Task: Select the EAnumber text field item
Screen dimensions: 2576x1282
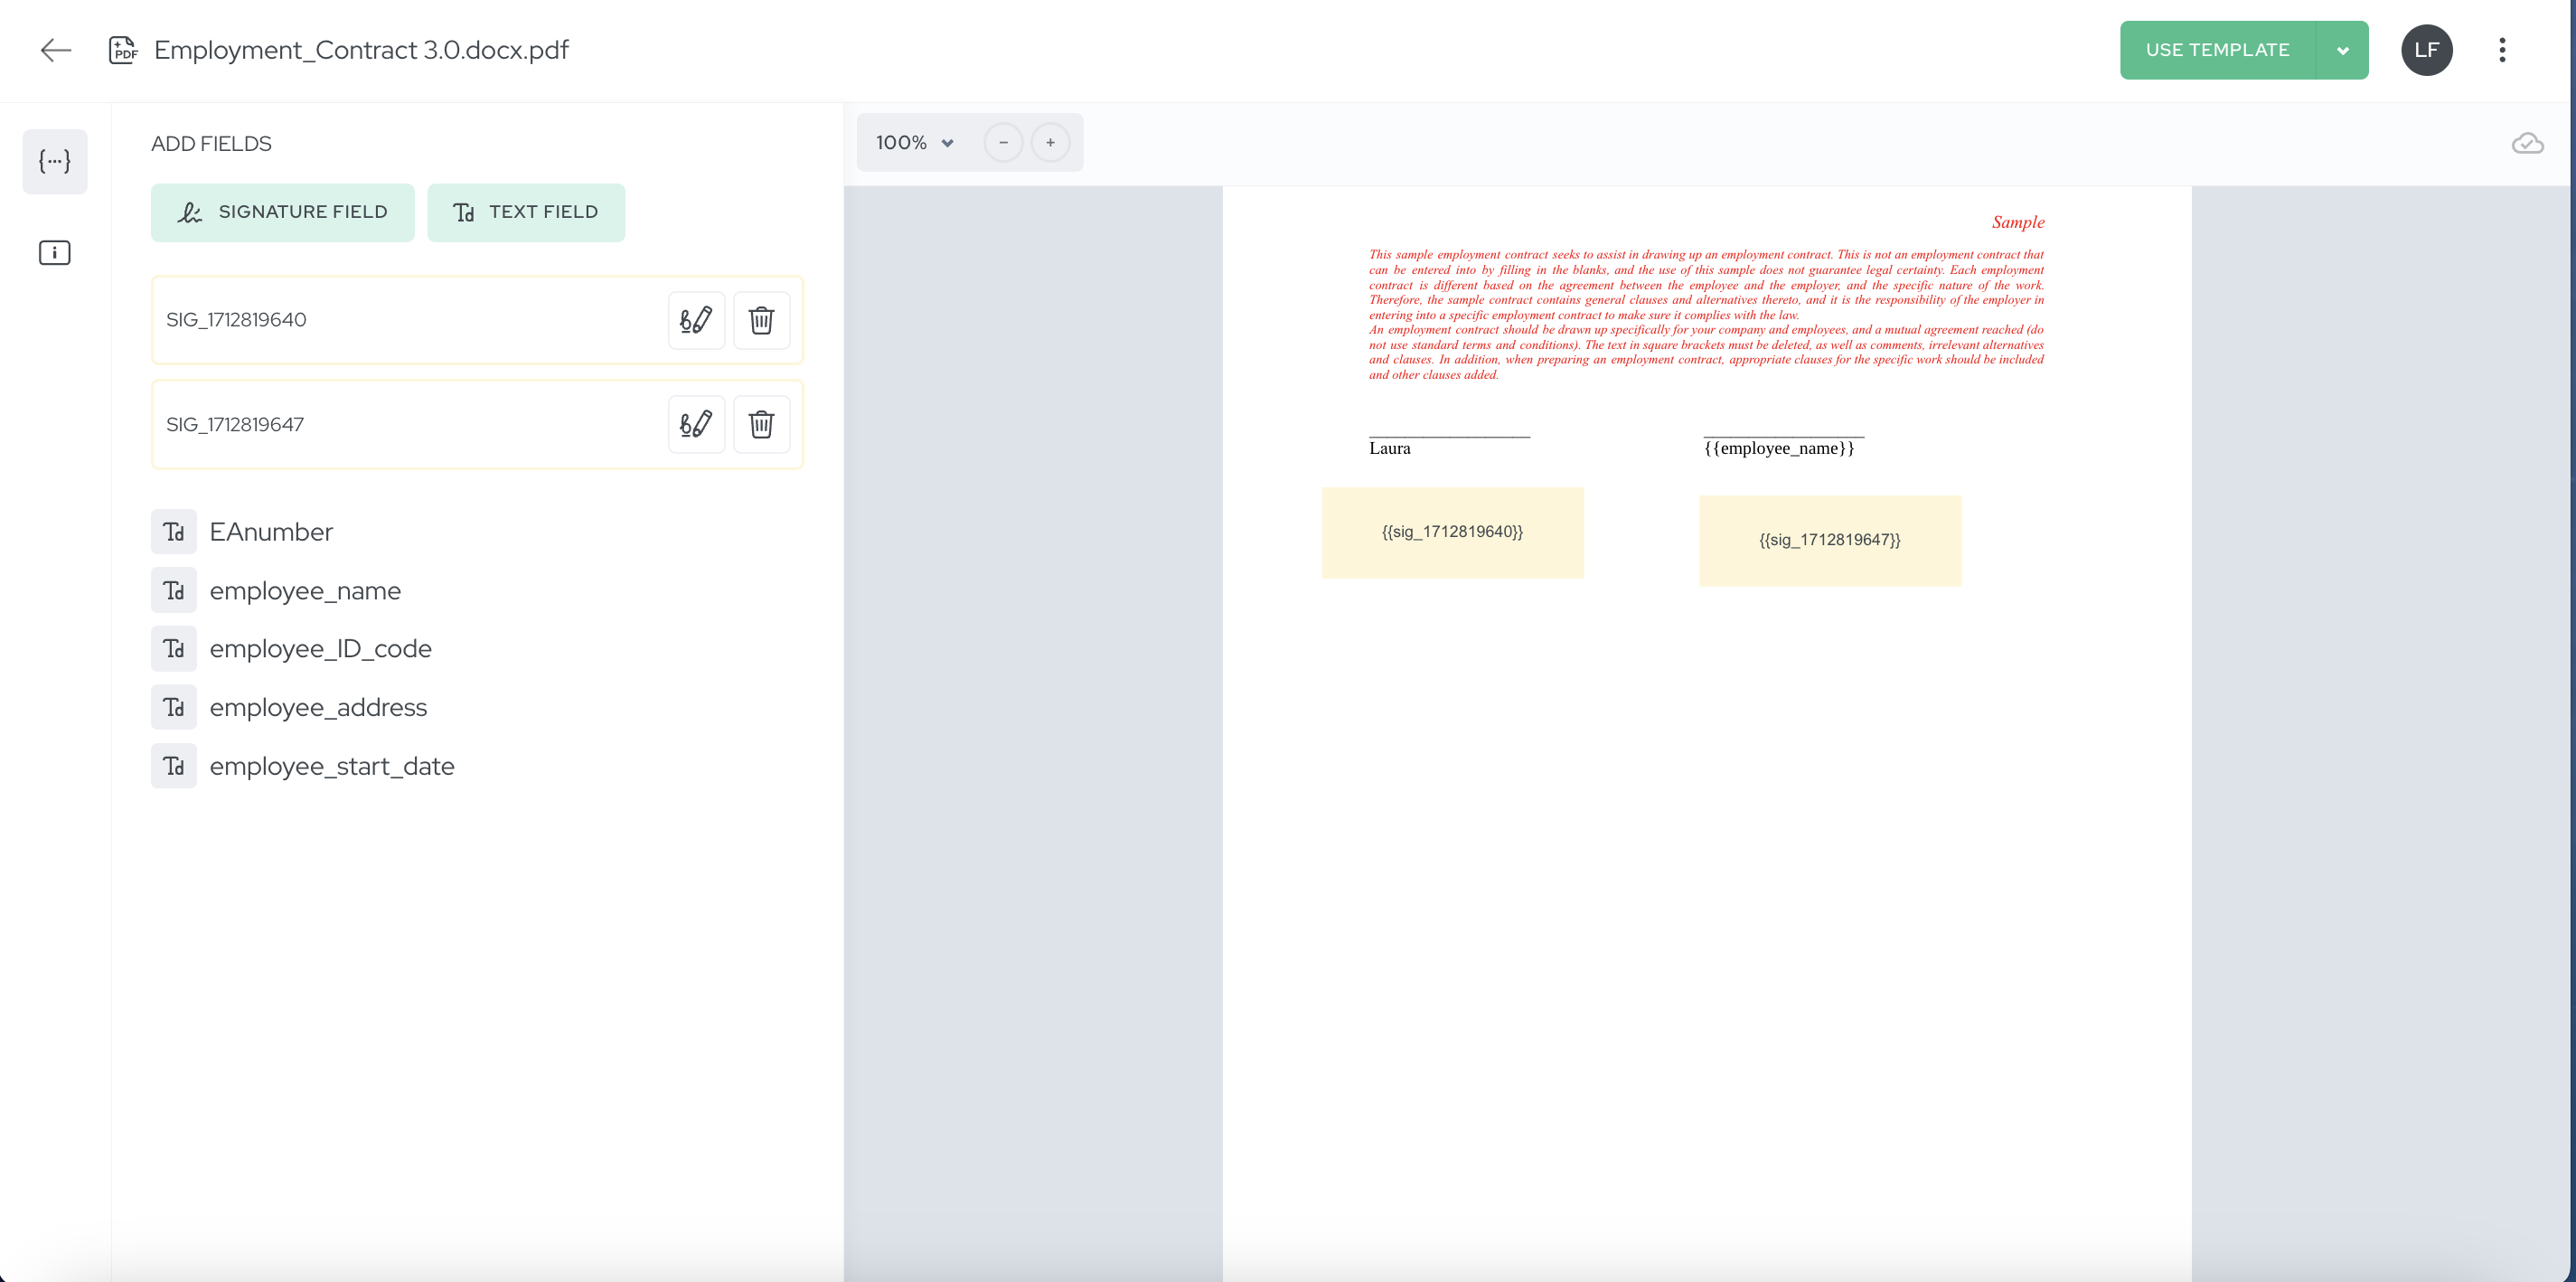Action: (x=271, y=532)
